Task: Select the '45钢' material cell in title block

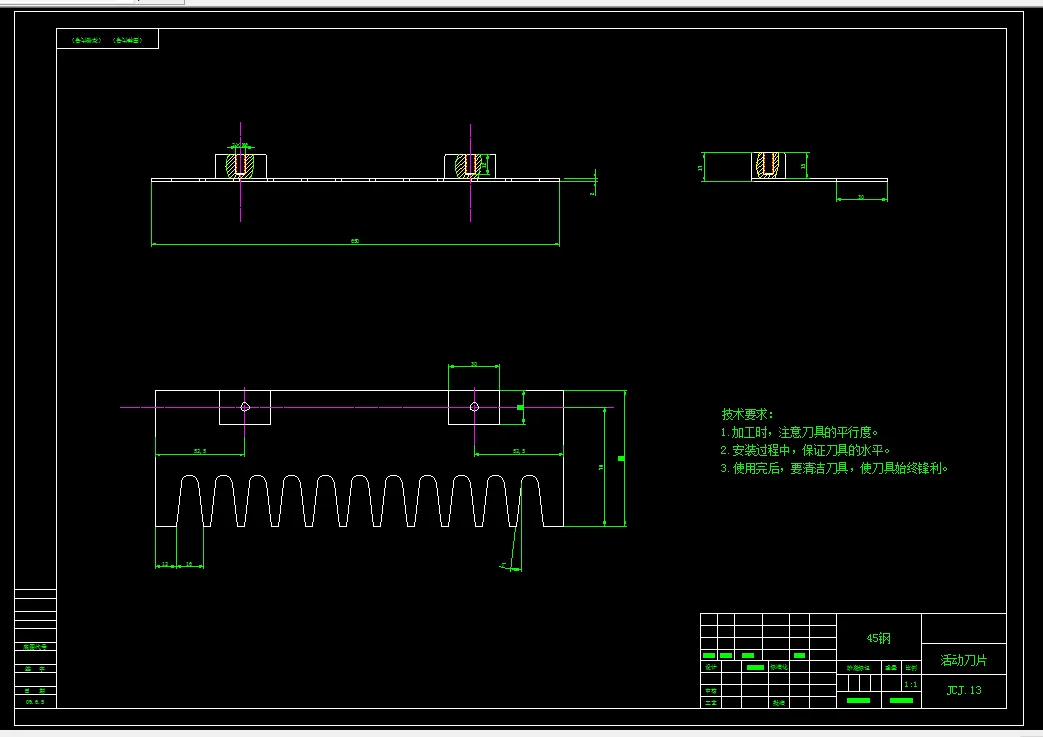Action: point(878,638)
